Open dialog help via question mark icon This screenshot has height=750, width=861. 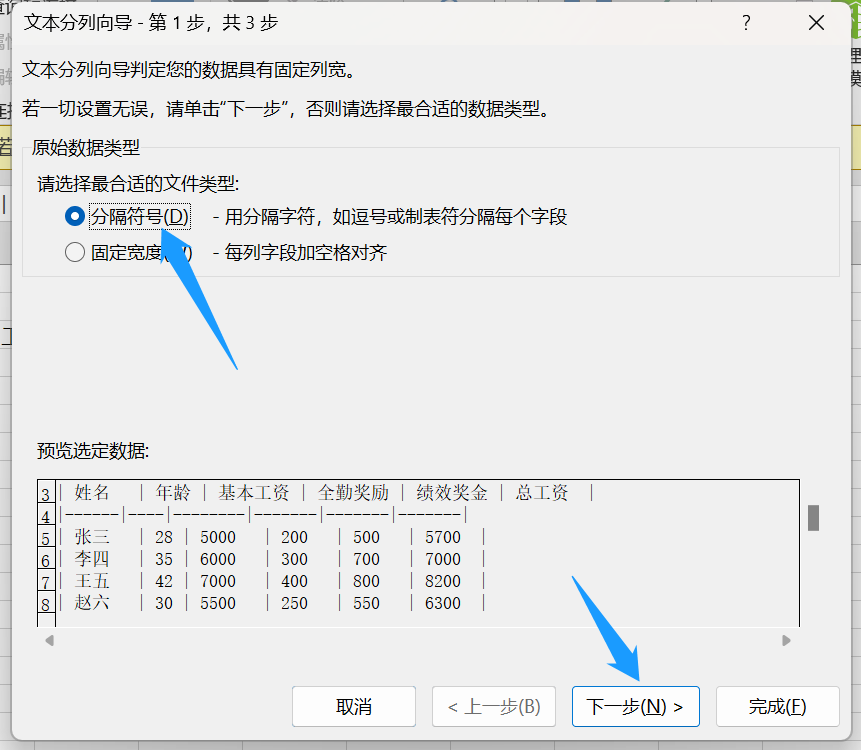coord(745,22)
